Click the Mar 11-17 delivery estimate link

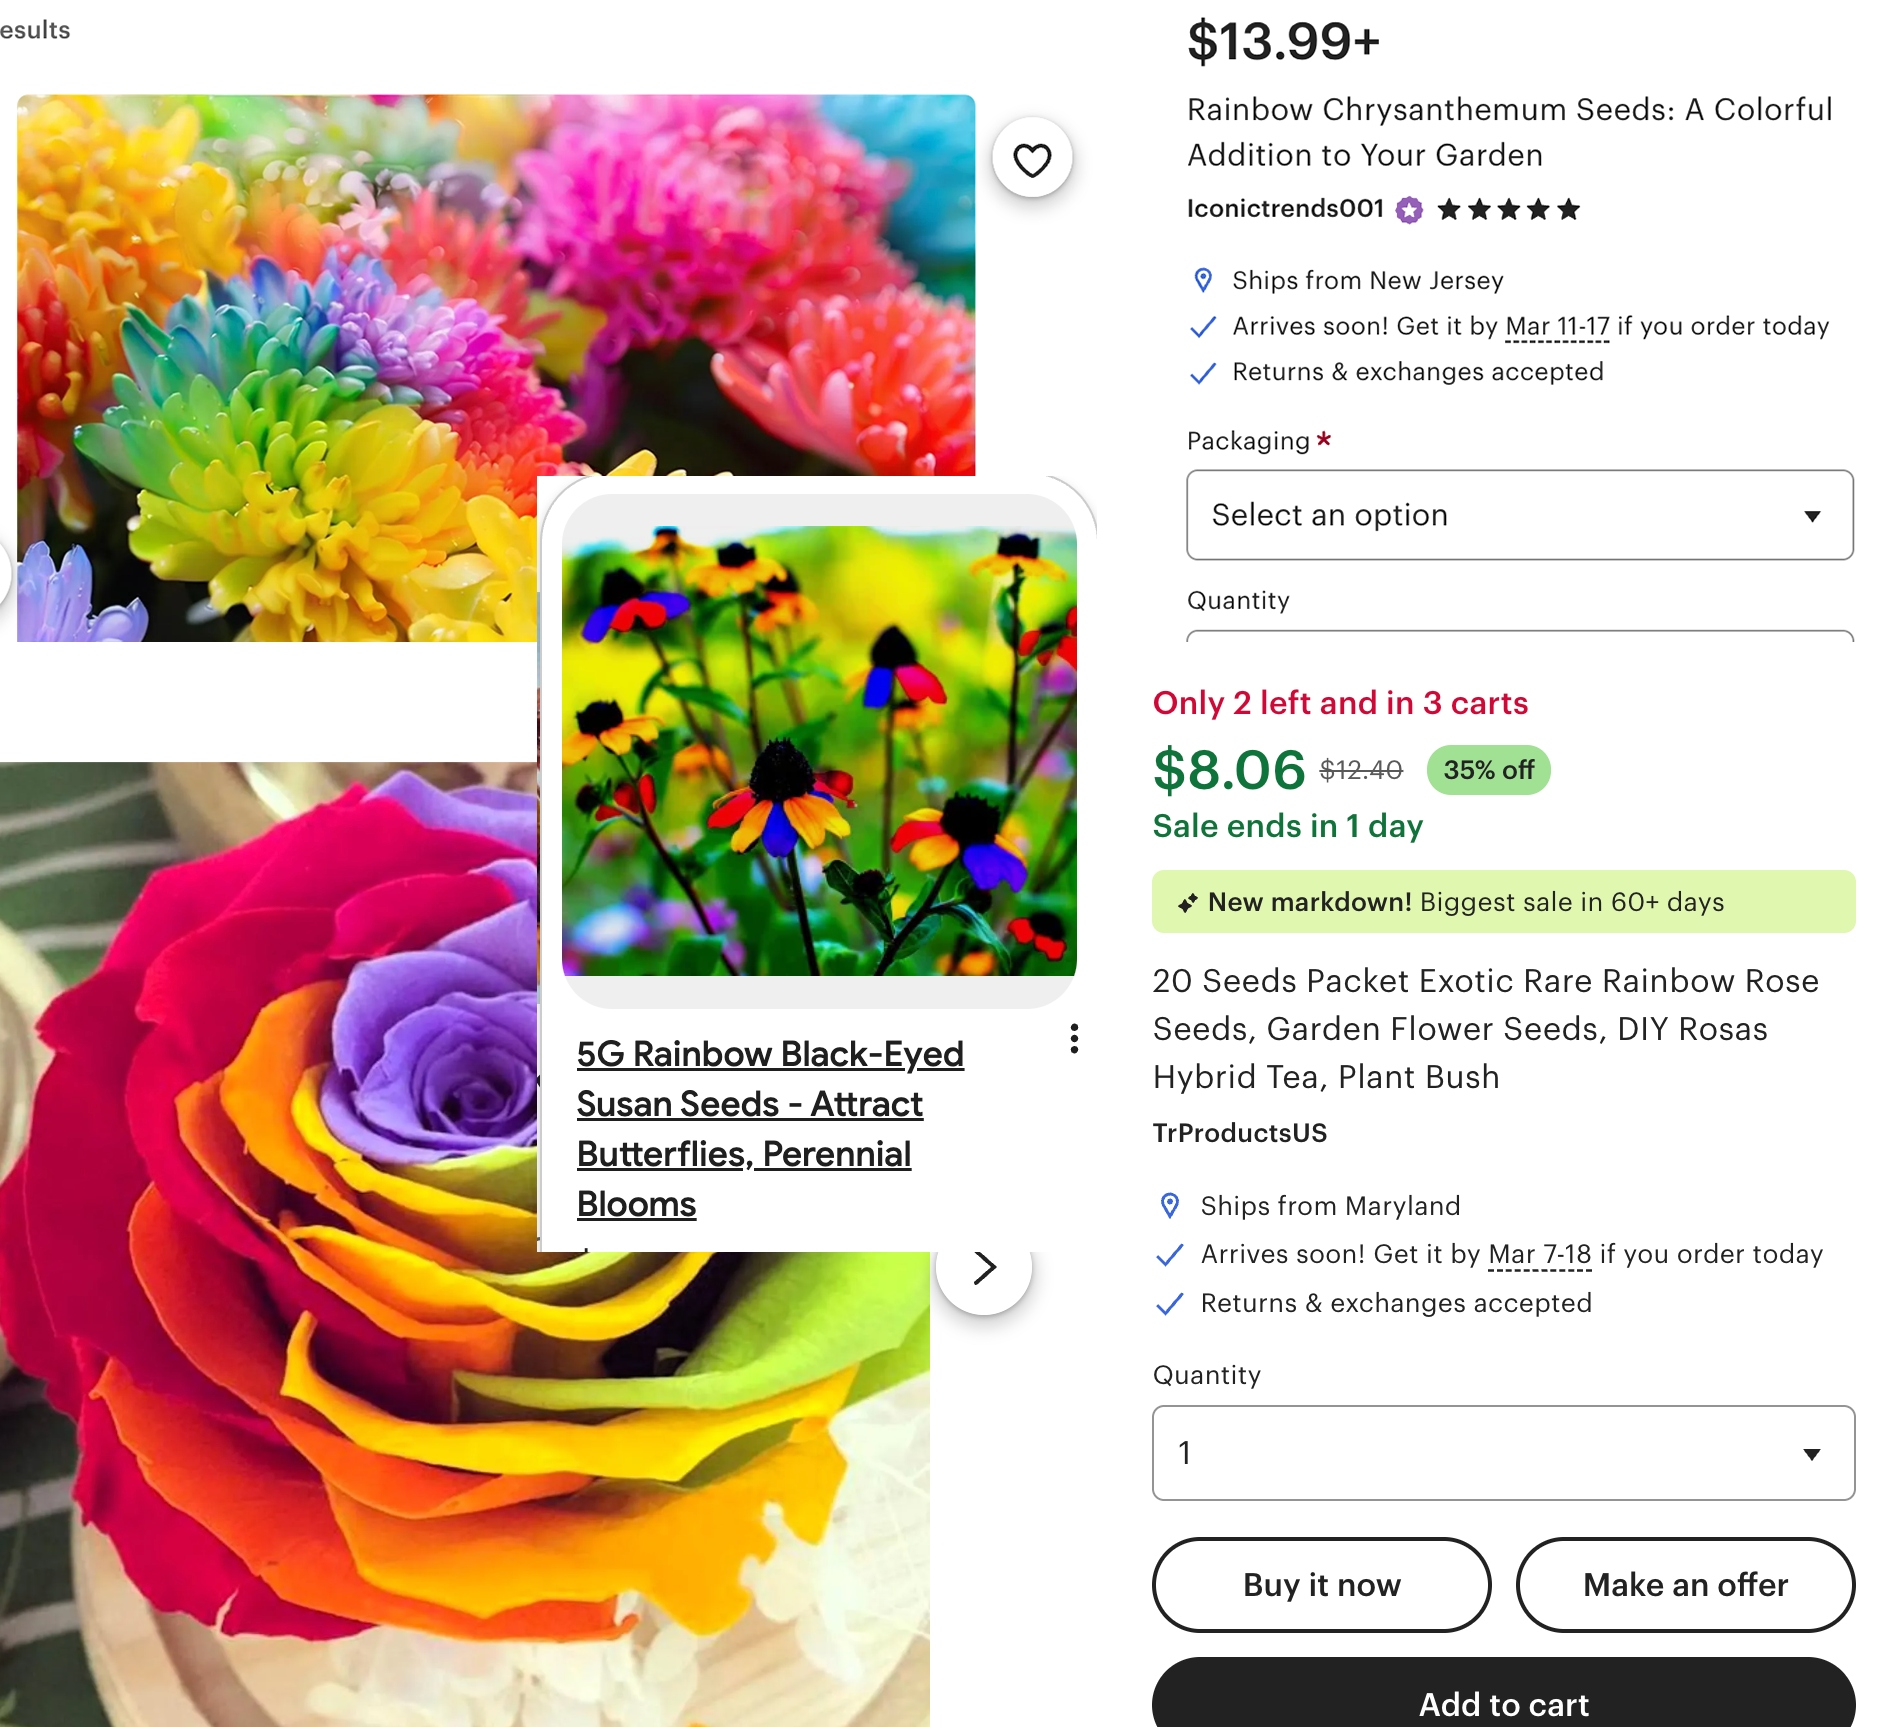tap(1557, 327)
